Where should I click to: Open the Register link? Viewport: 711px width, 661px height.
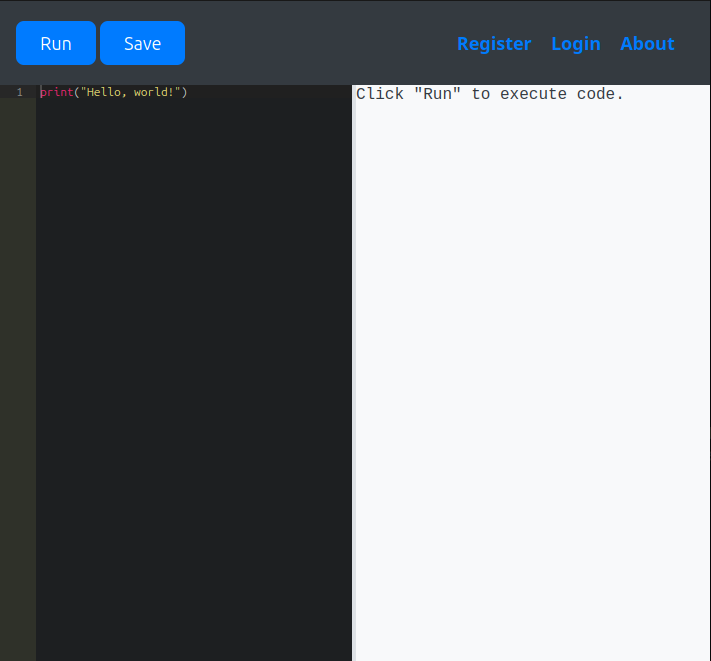[x=493, y=43]
